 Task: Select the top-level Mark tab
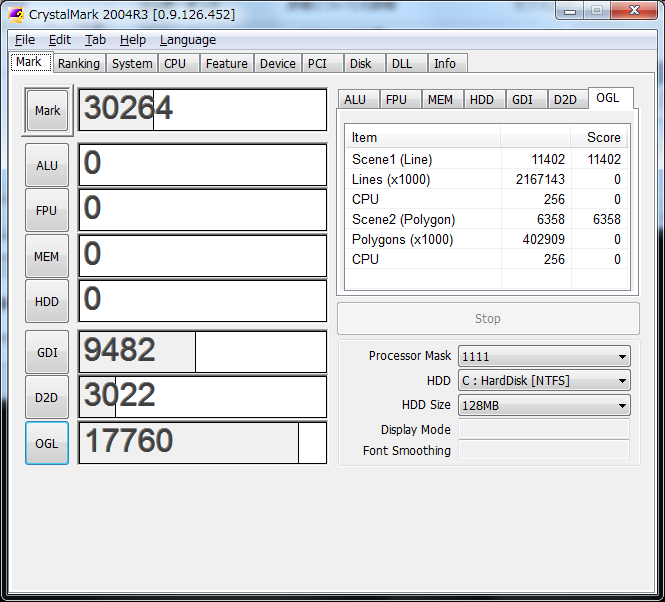[x=31, y=62]
